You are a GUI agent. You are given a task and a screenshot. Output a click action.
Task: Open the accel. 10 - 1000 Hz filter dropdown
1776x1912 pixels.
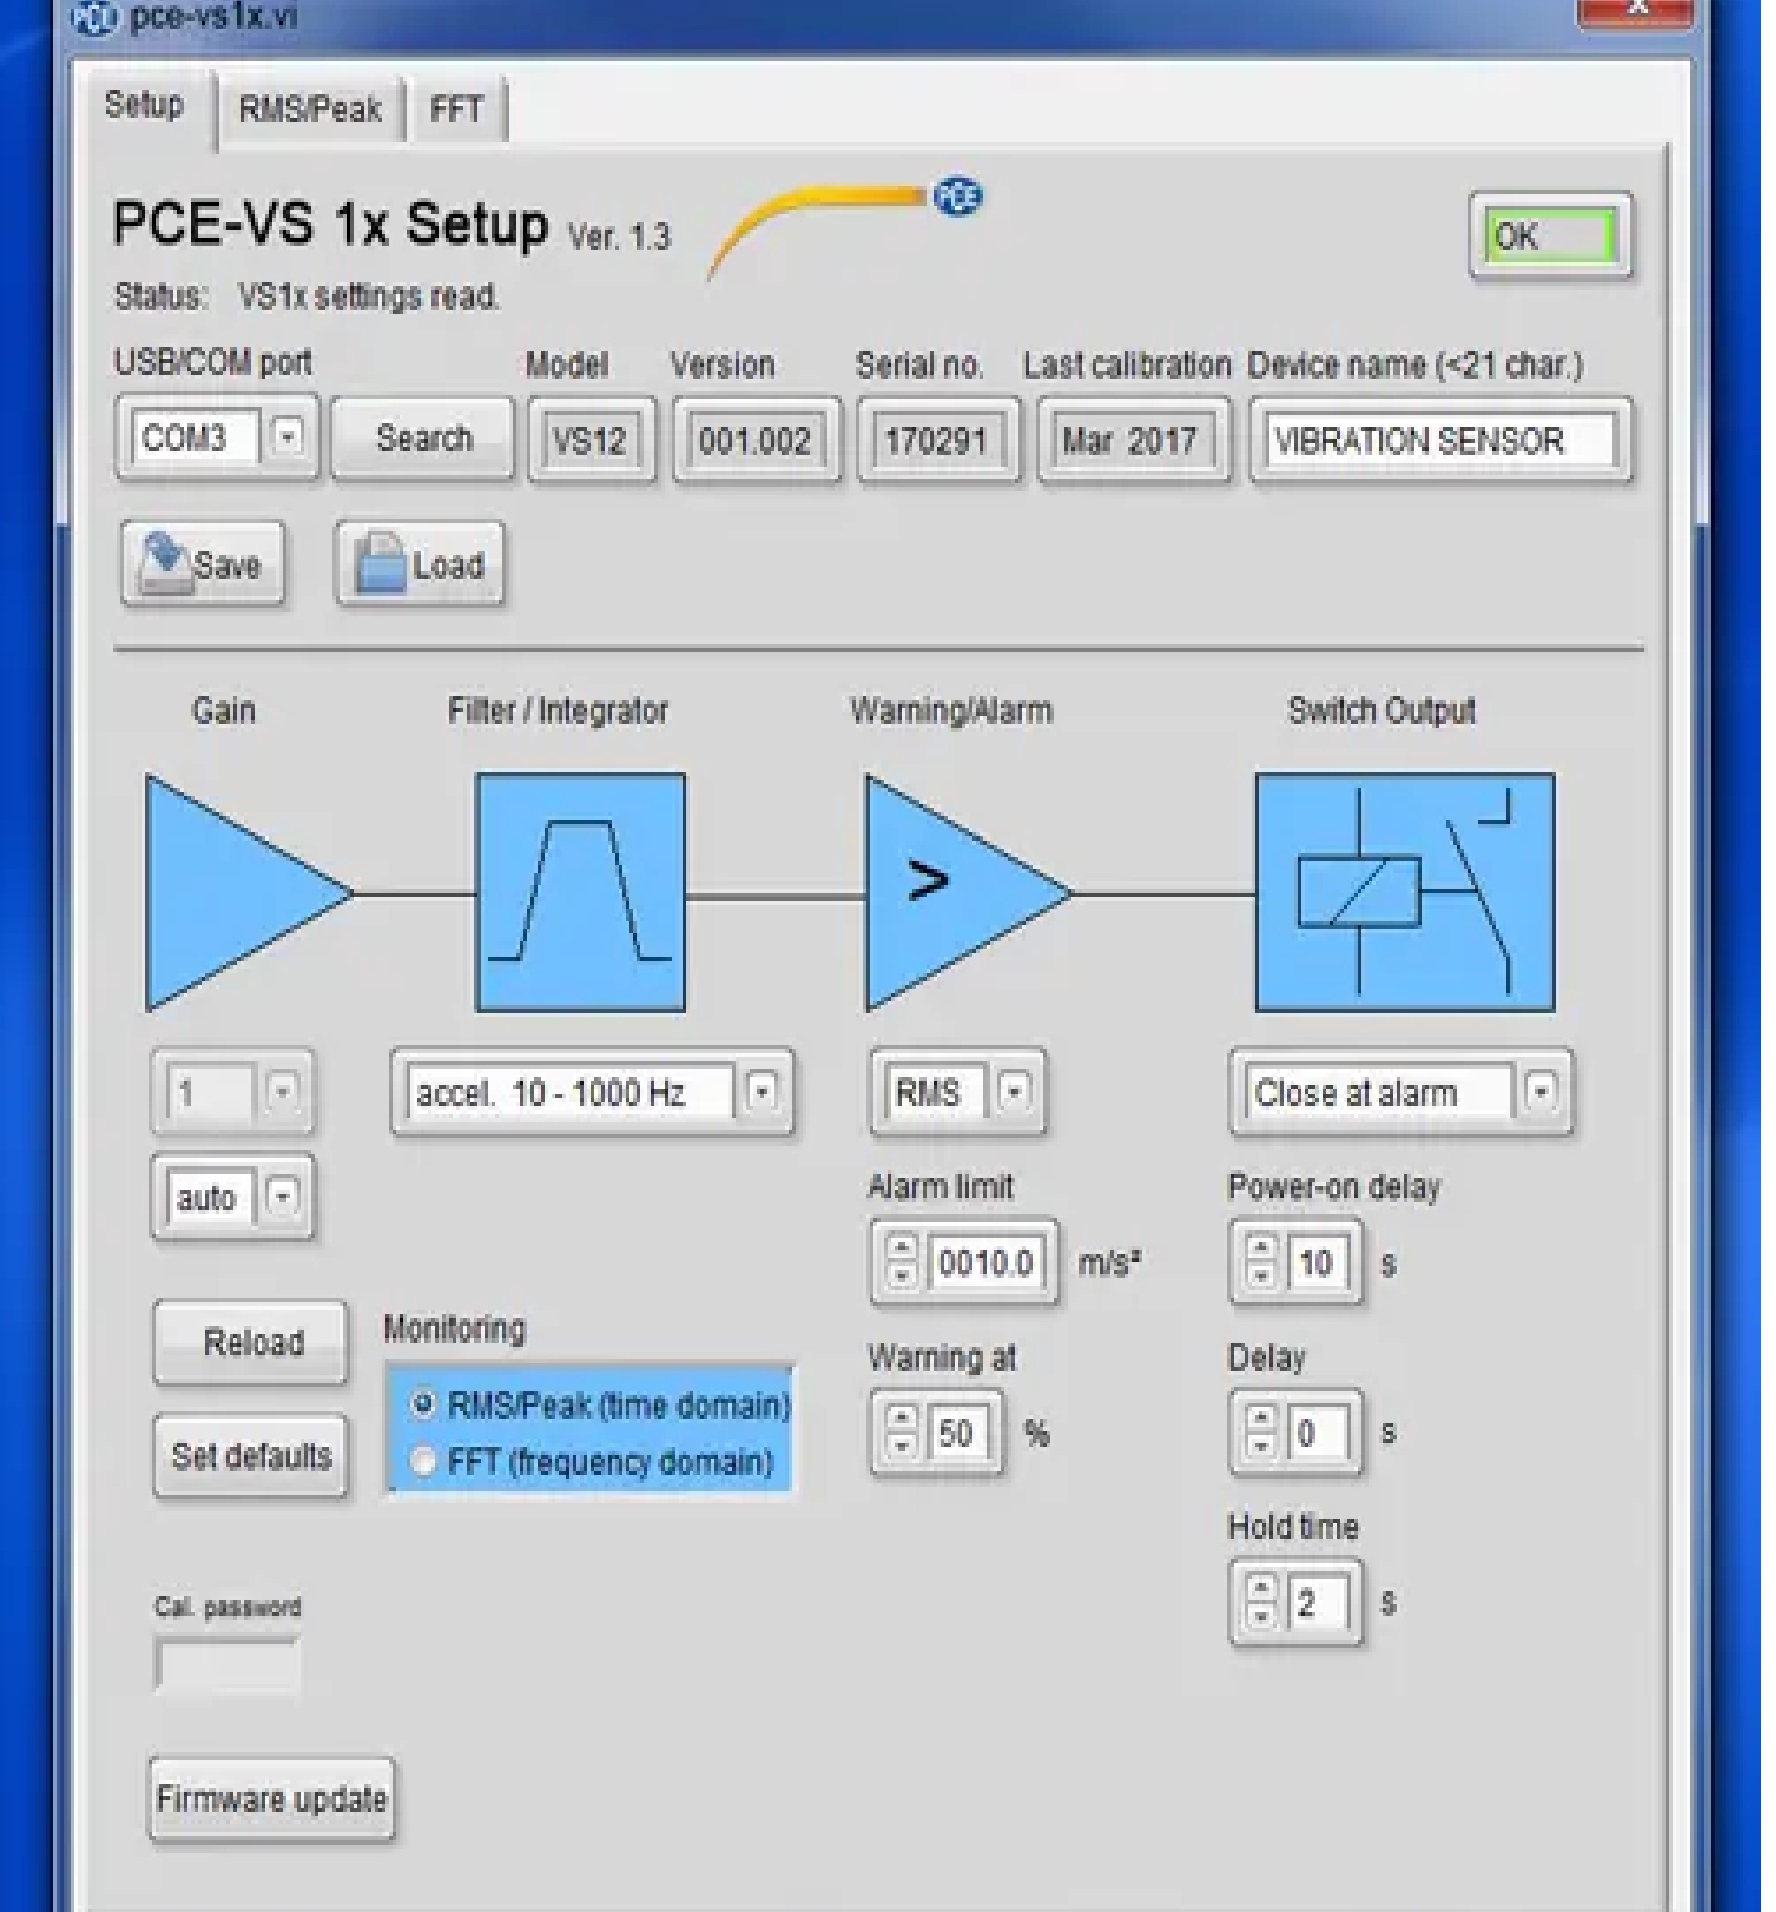click(762, 1092)
